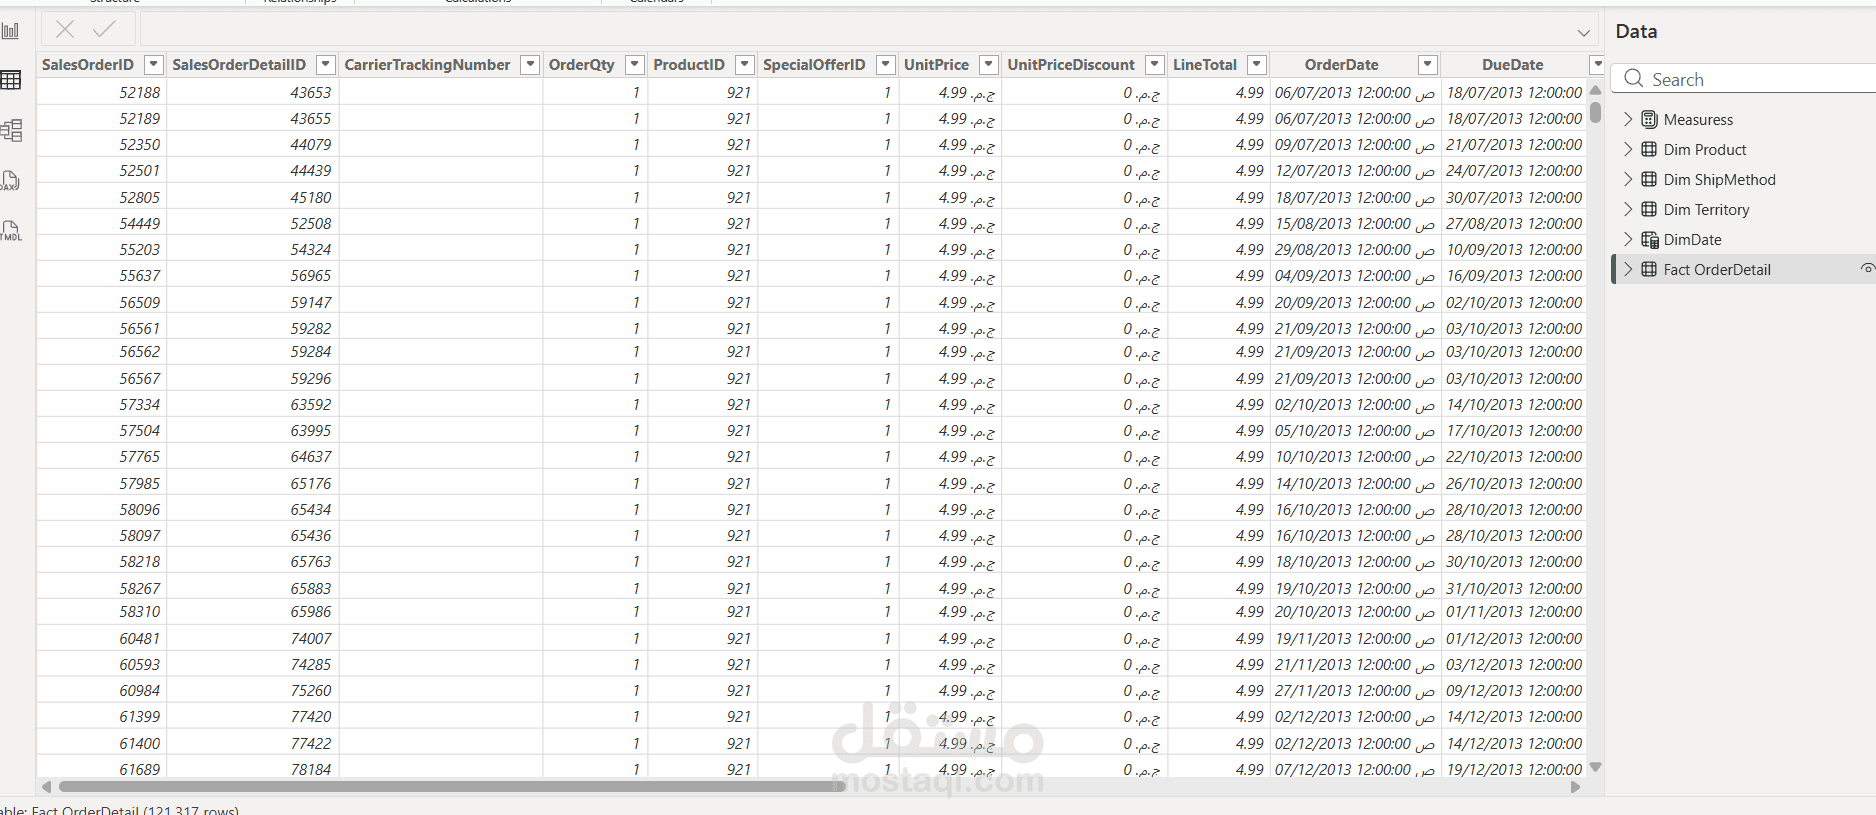1876x815 pixels.
Task: Expand the Dim Territory table
Action: tap(1628, 209)
